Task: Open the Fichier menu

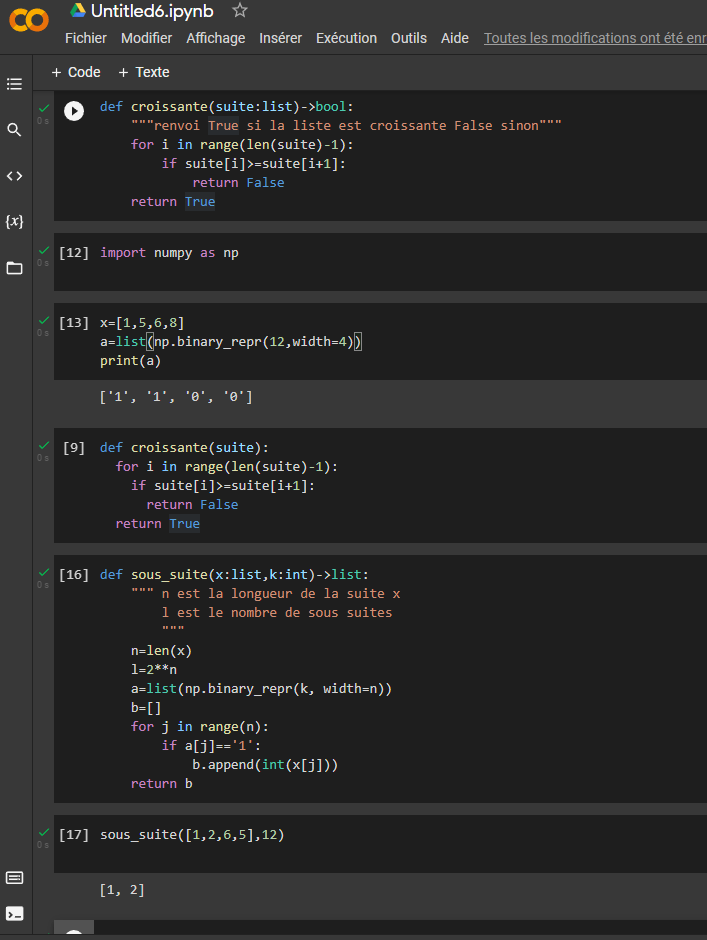Action: point(86,38)
